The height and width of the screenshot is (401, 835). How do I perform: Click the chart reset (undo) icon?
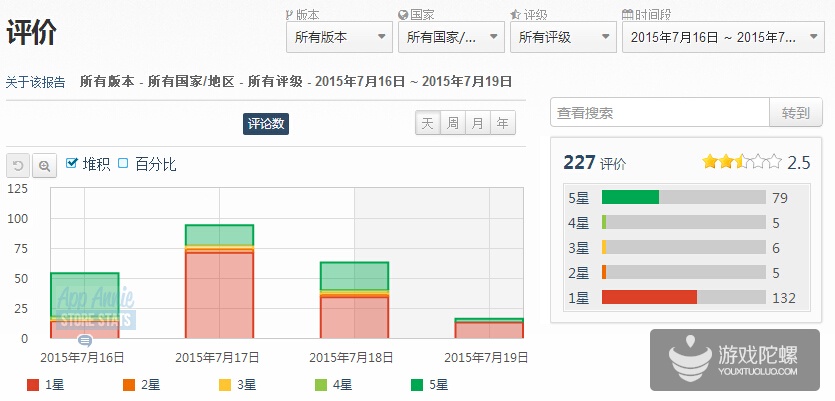click(x=18, y=165)
